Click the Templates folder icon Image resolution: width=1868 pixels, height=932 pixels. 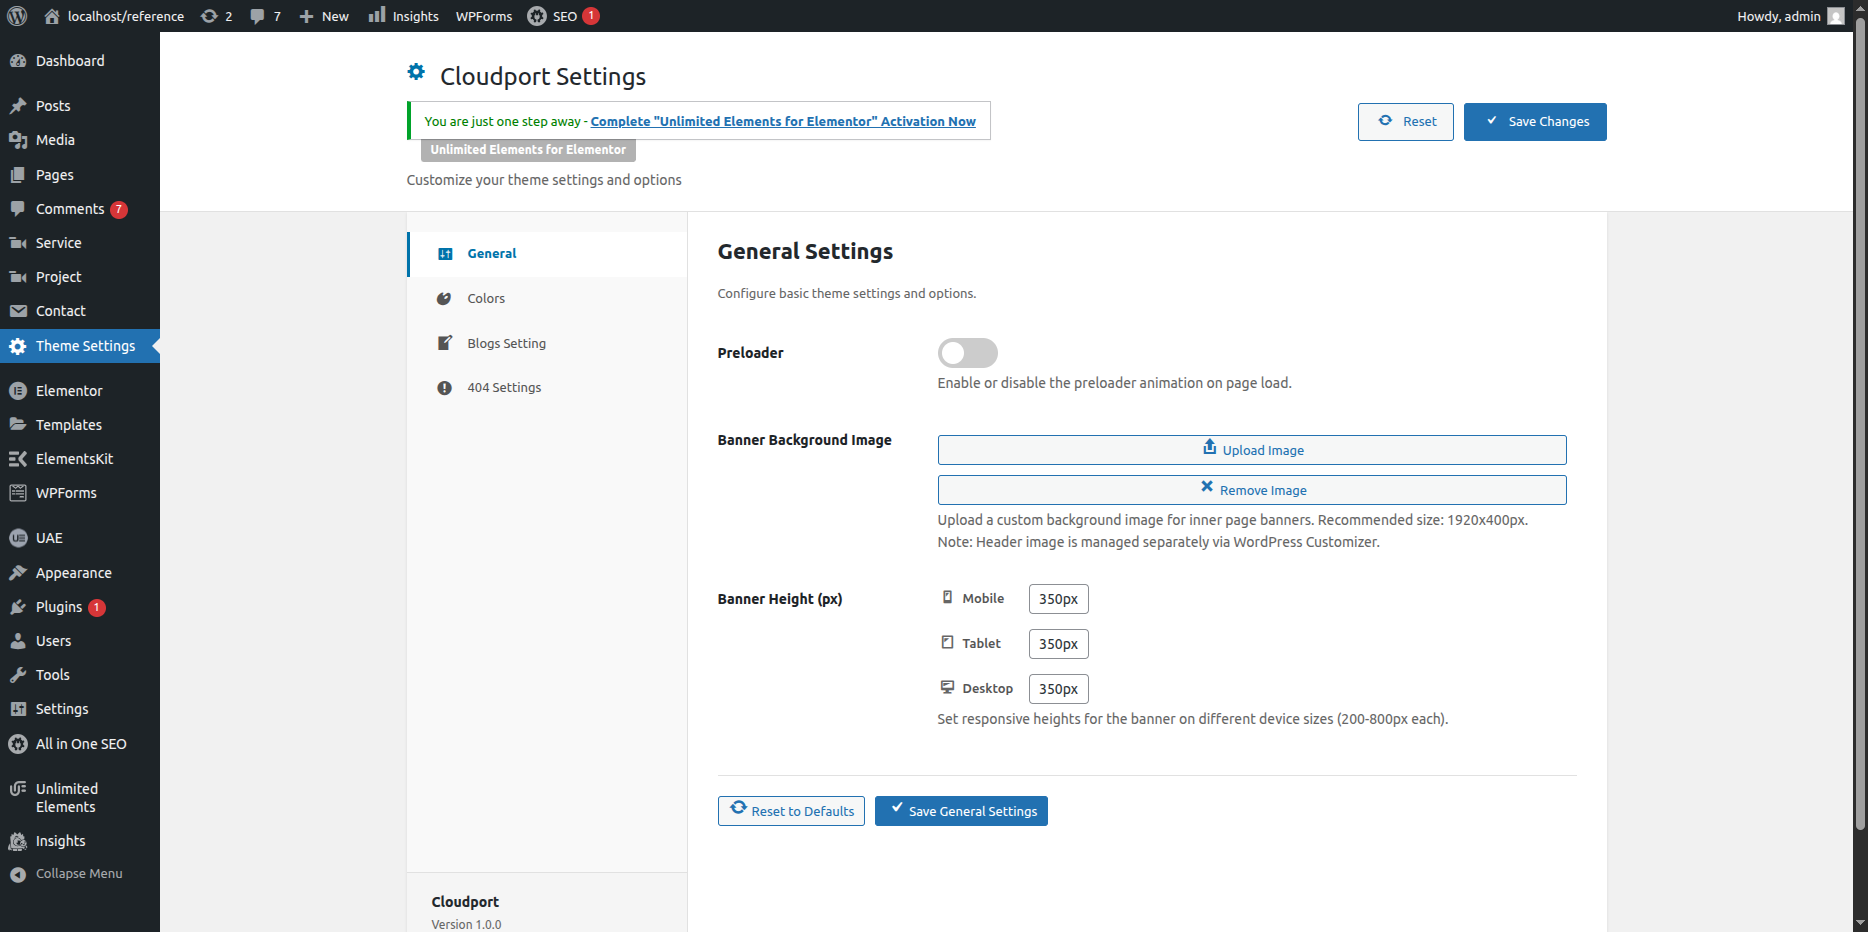(x=18, y=425)
